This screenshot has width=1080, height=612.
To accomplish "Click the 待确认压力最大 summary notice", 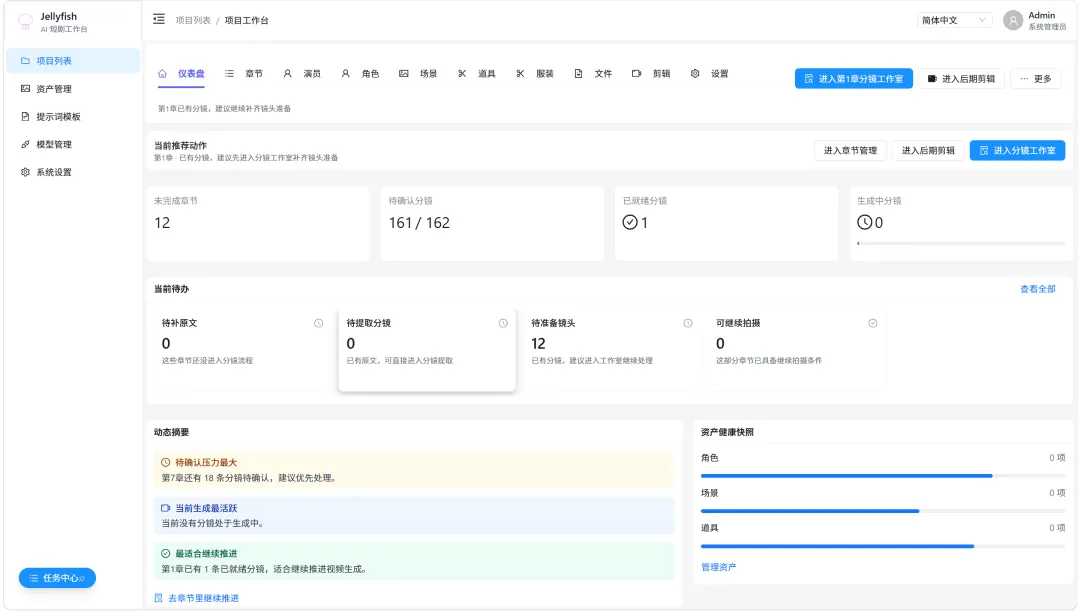I will point(414,470).
